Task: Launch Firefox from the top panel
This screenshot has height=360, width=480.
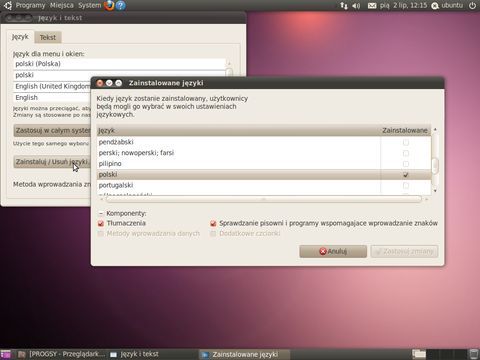Action: click(x=109, y=5)
